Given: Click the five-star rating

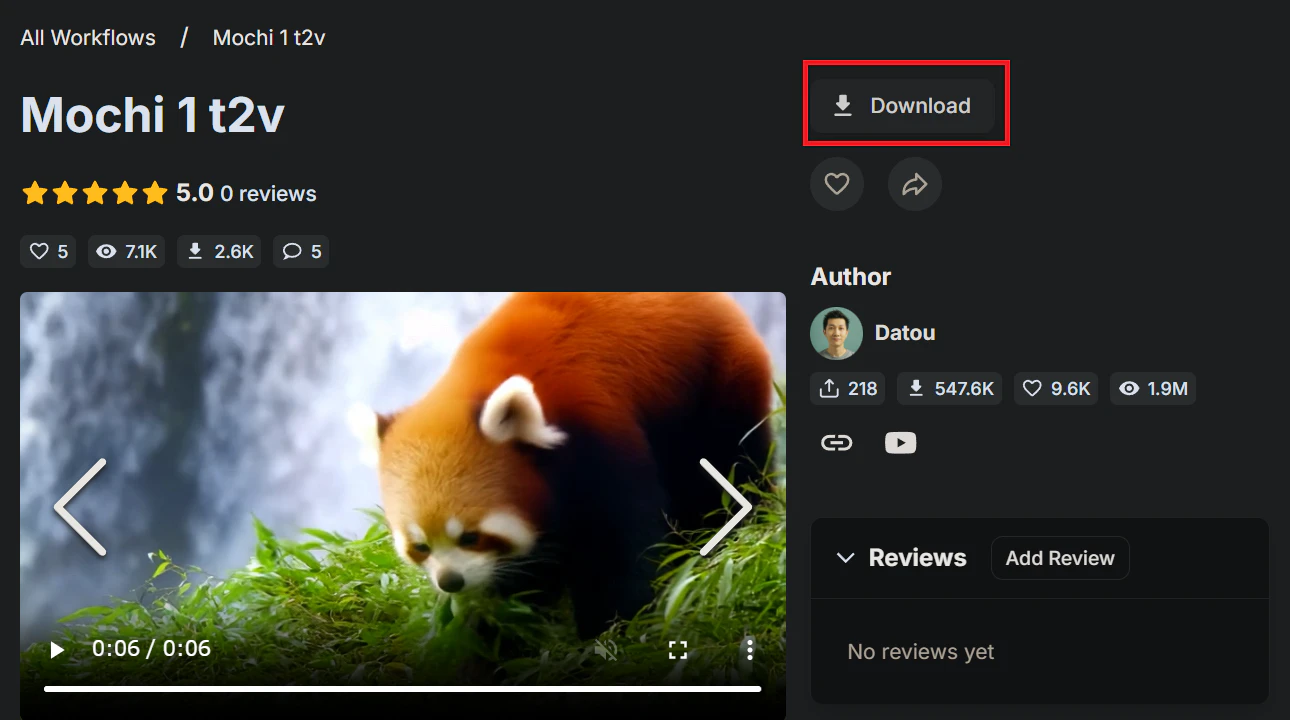Looking at the screenshot, I should [95, 193].
